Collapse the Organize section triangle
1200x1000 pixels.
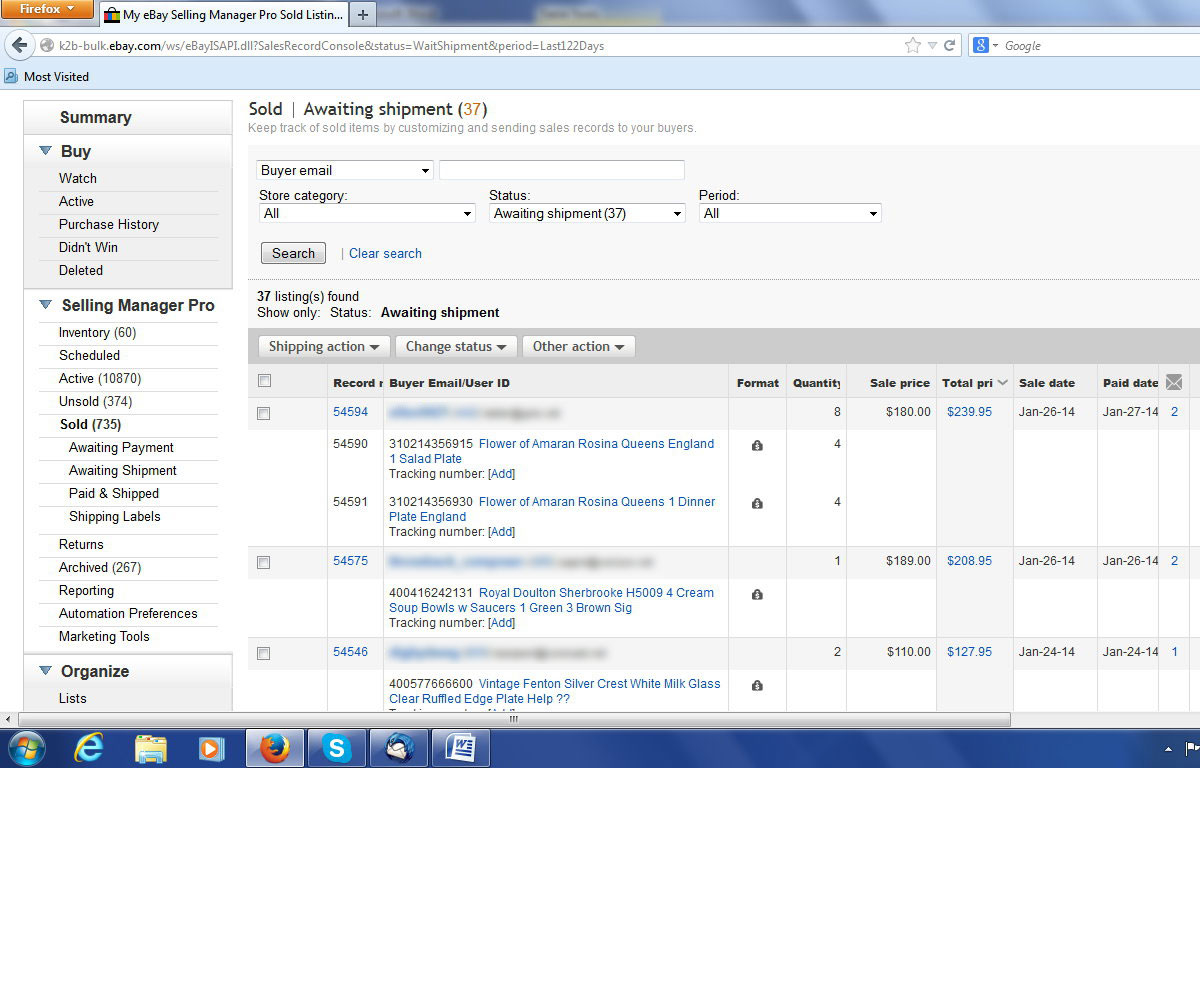pos(45,671)
